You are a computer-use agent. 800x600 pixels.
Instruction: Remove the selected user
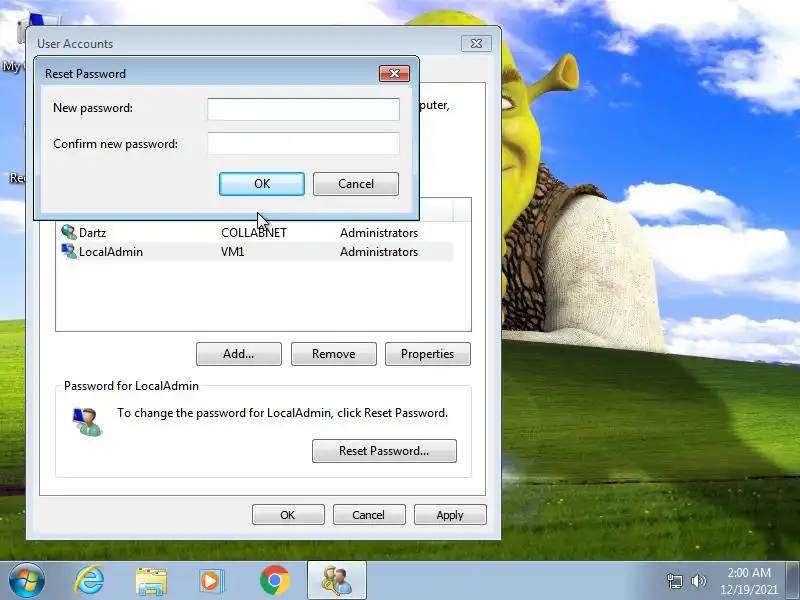click(x=334, y=354)
